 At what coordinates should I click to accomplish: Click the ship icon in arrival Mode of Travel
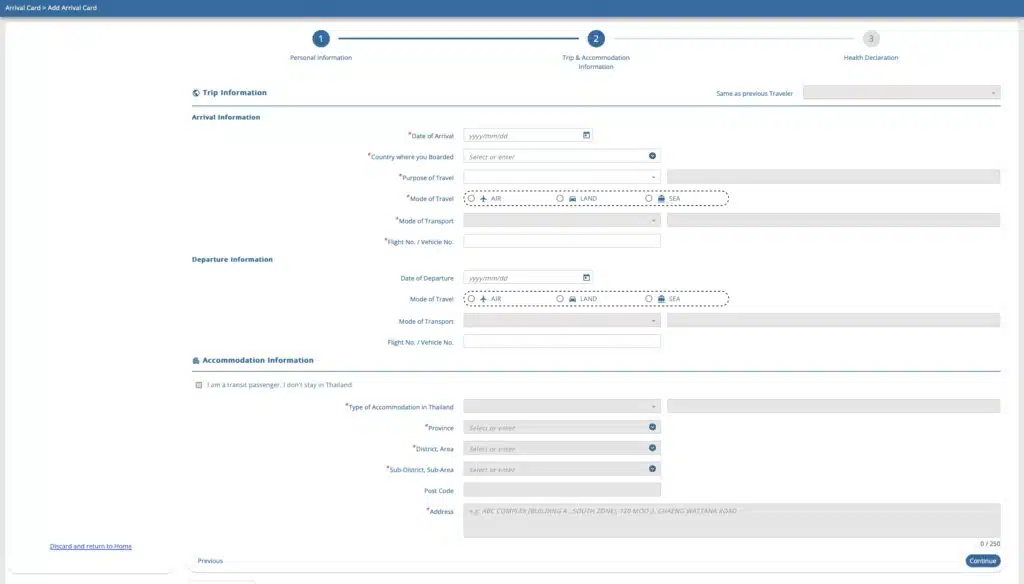pyautogui.click(x=661, y=199)
